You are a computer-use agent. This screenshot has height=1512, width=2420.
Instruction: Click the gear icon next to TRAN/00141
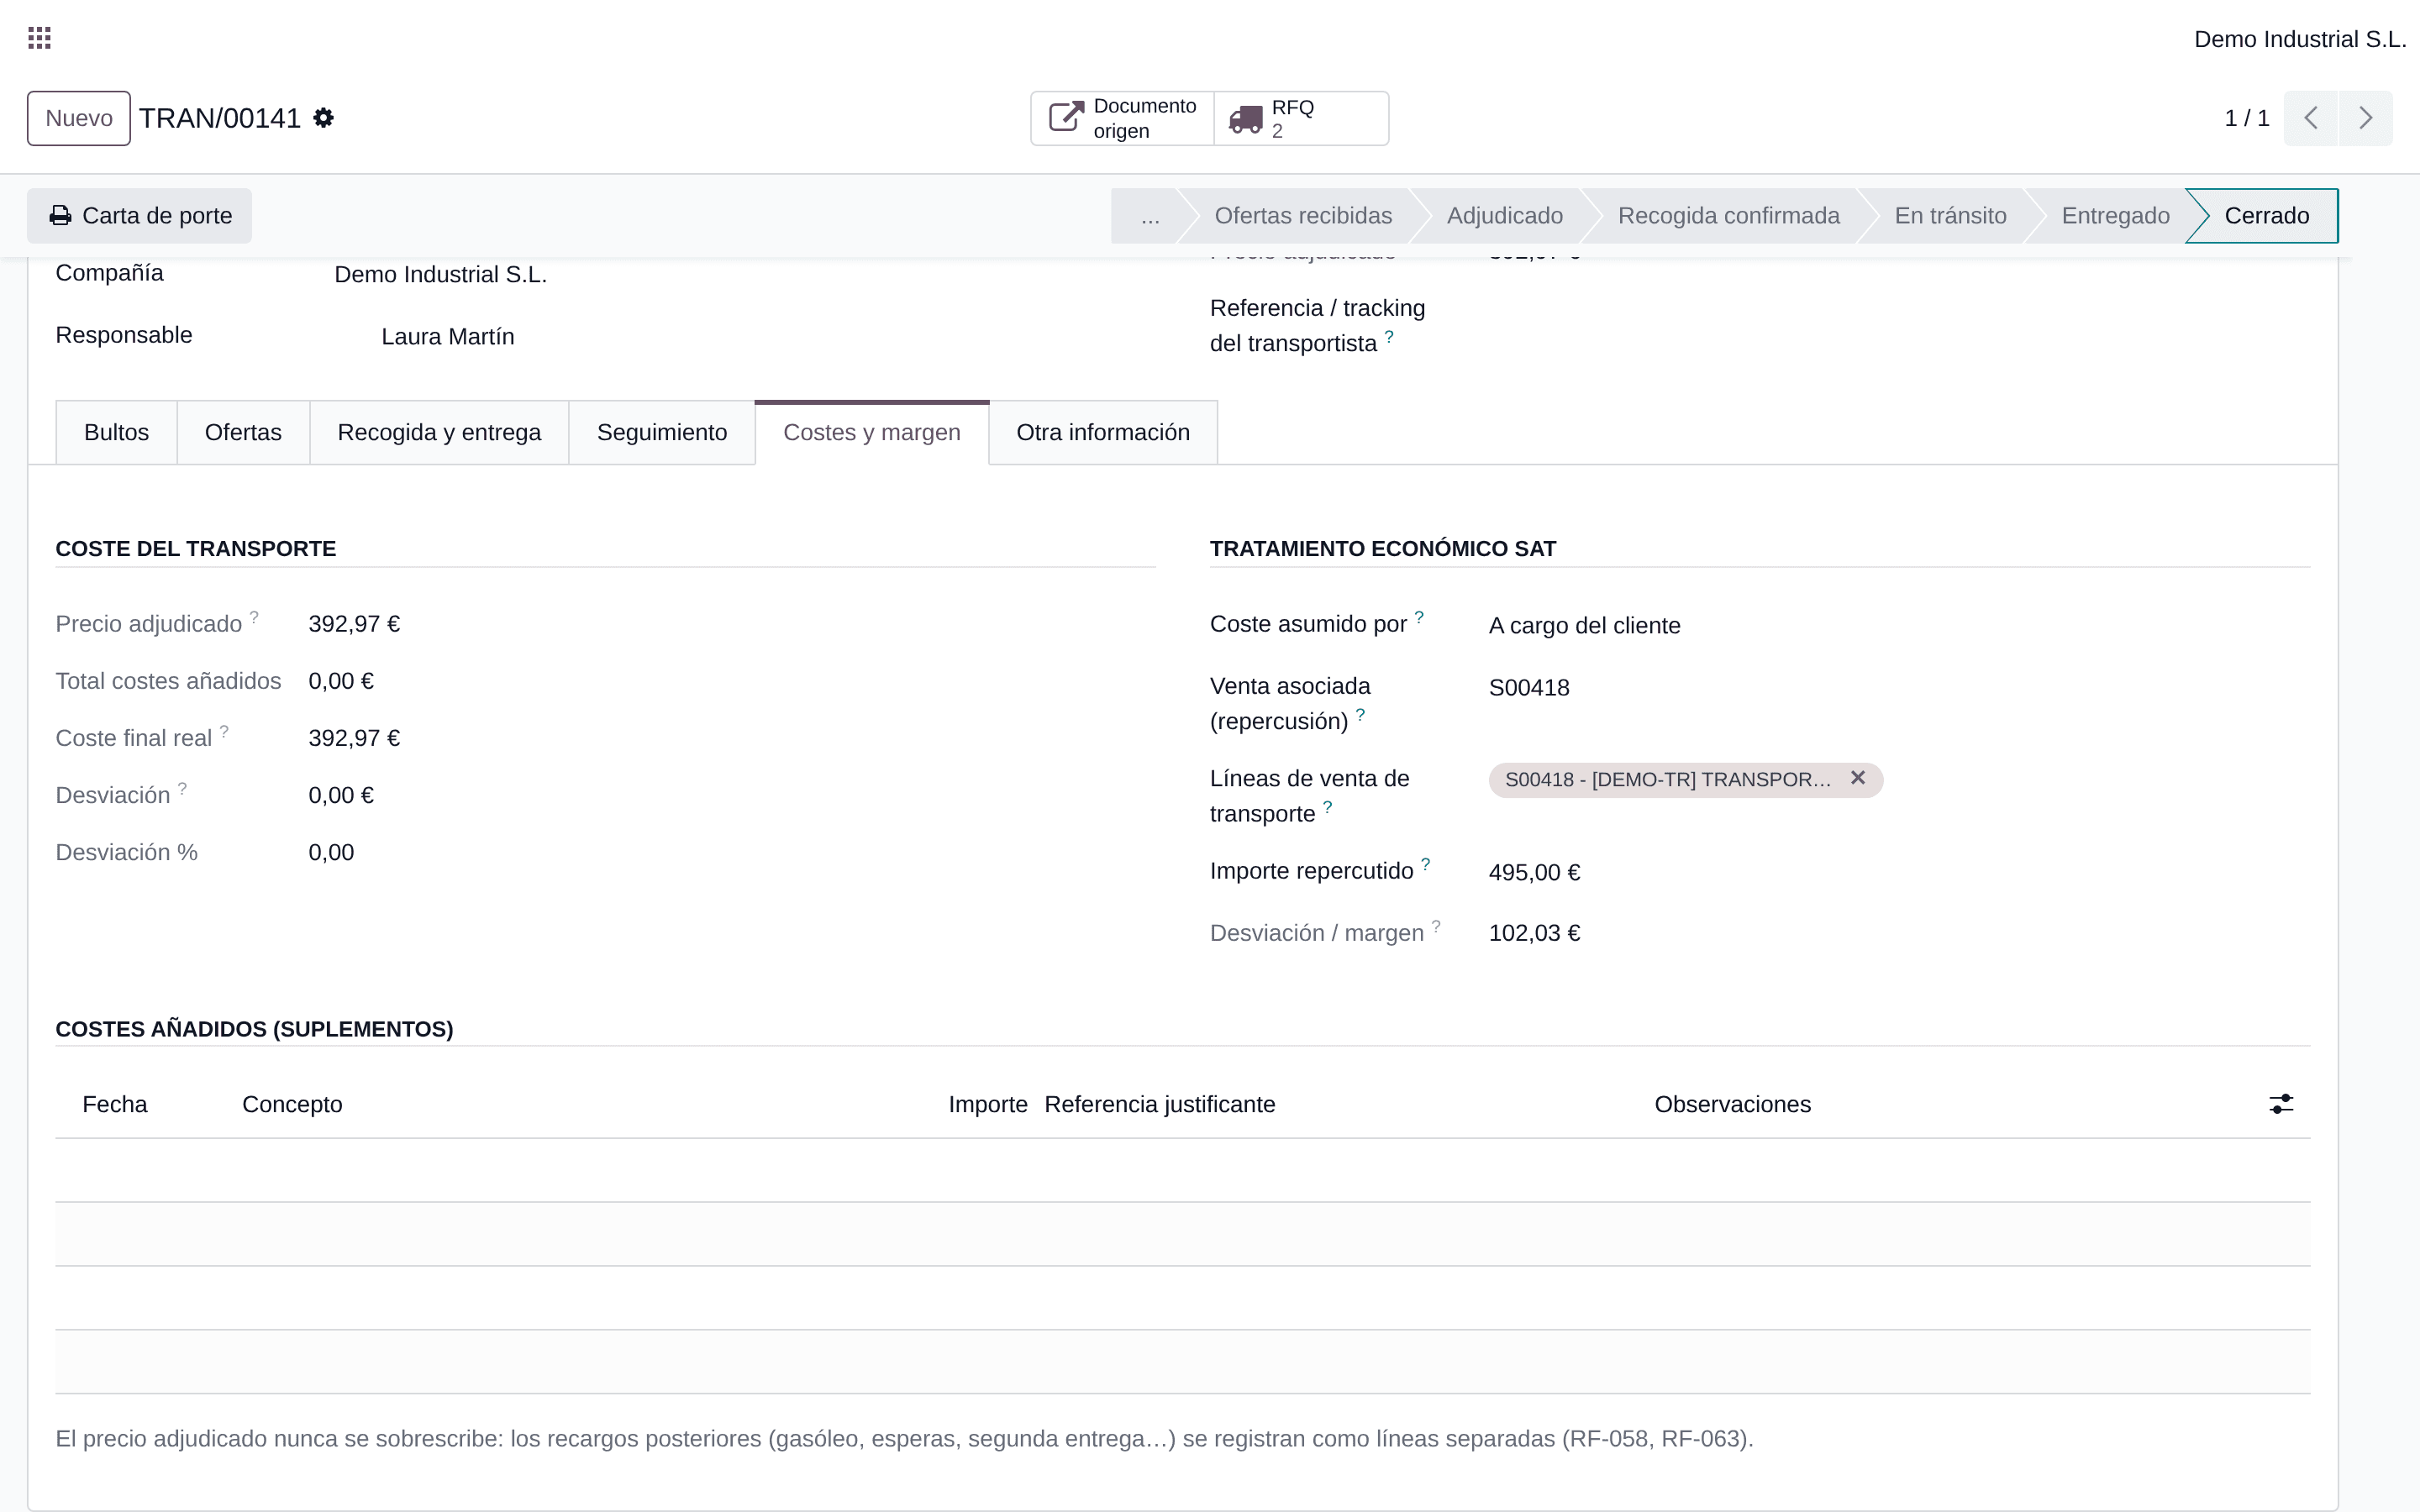323,118
